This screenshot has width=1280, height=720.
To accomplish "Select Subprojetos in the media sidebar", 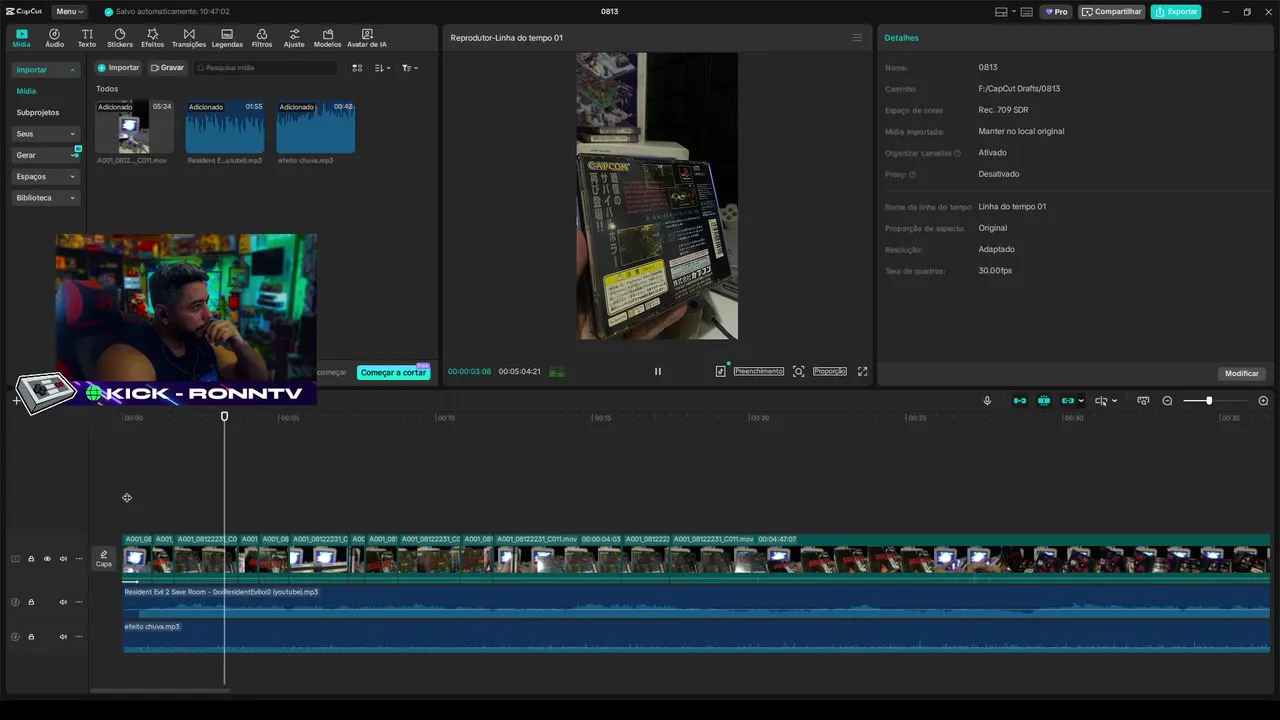I will tap(38, 112).
